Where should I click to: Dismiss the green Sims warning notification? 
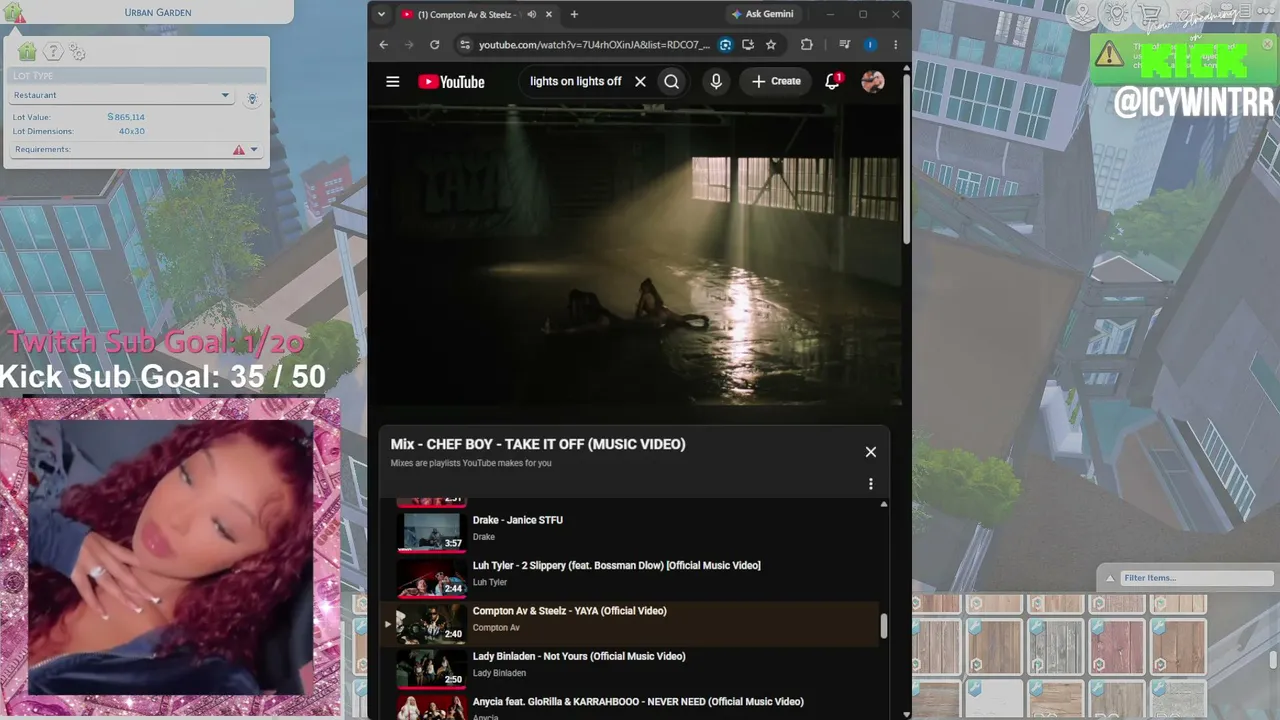1268,44
